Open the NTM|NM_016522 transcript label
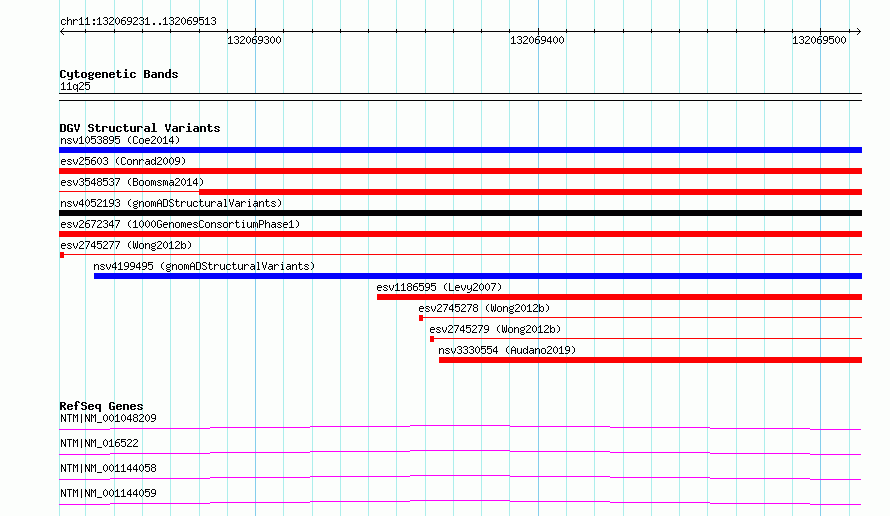This screenshot has height=516, width=890. coord(99,443)
